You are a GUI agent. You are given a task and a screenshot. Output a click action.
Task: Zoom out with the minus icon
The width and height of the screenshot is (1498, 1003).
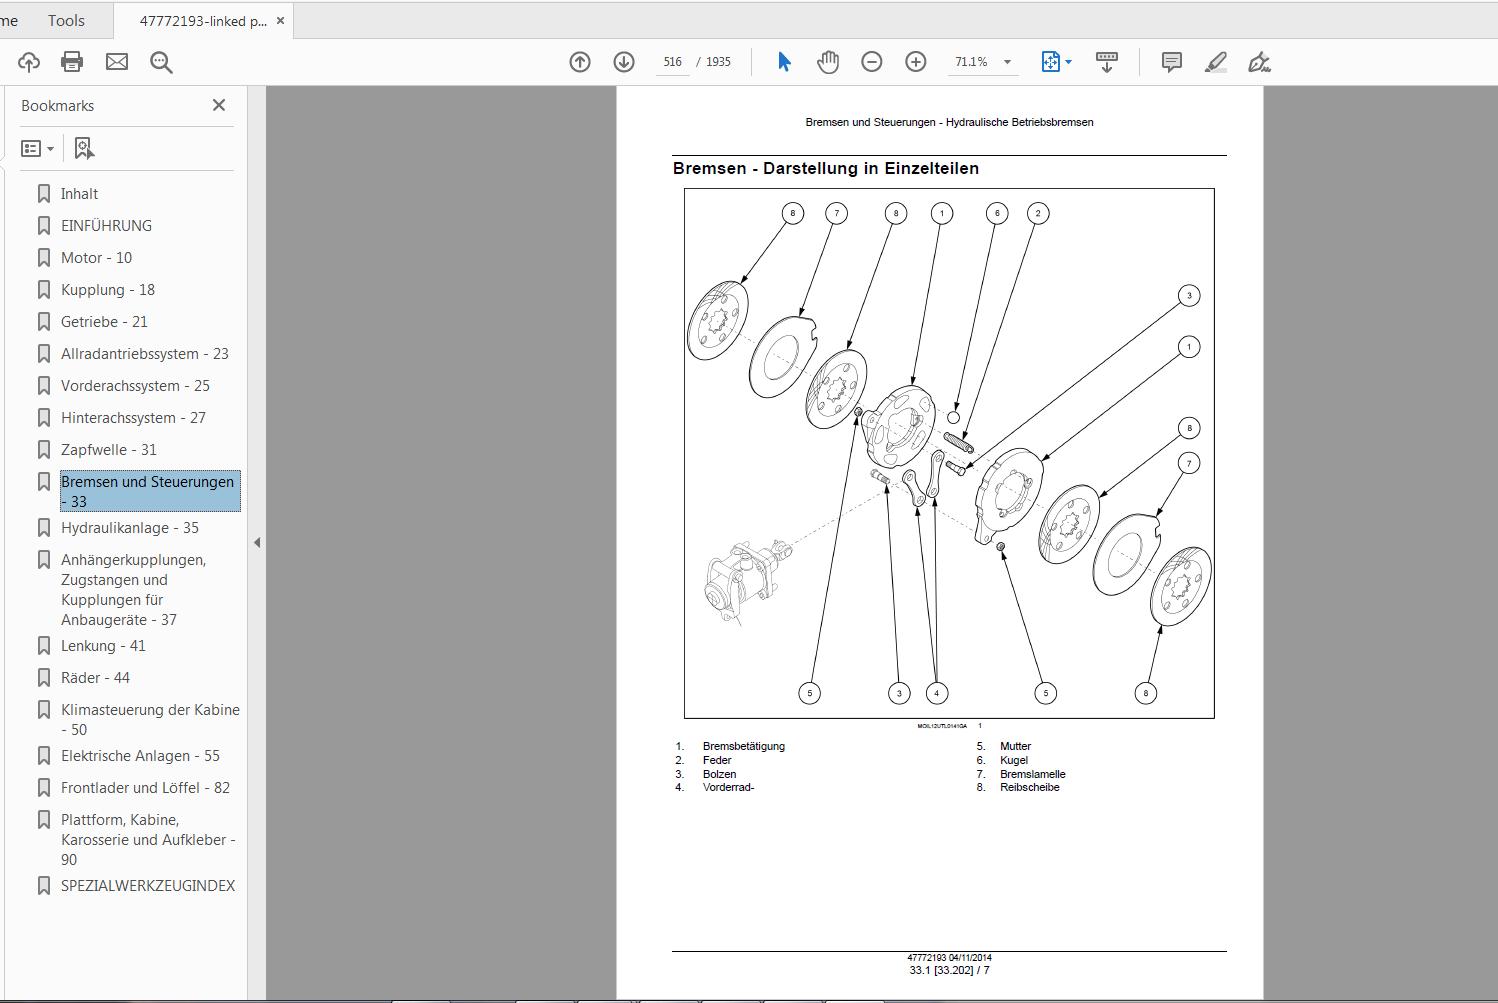[x=871, y=61]
